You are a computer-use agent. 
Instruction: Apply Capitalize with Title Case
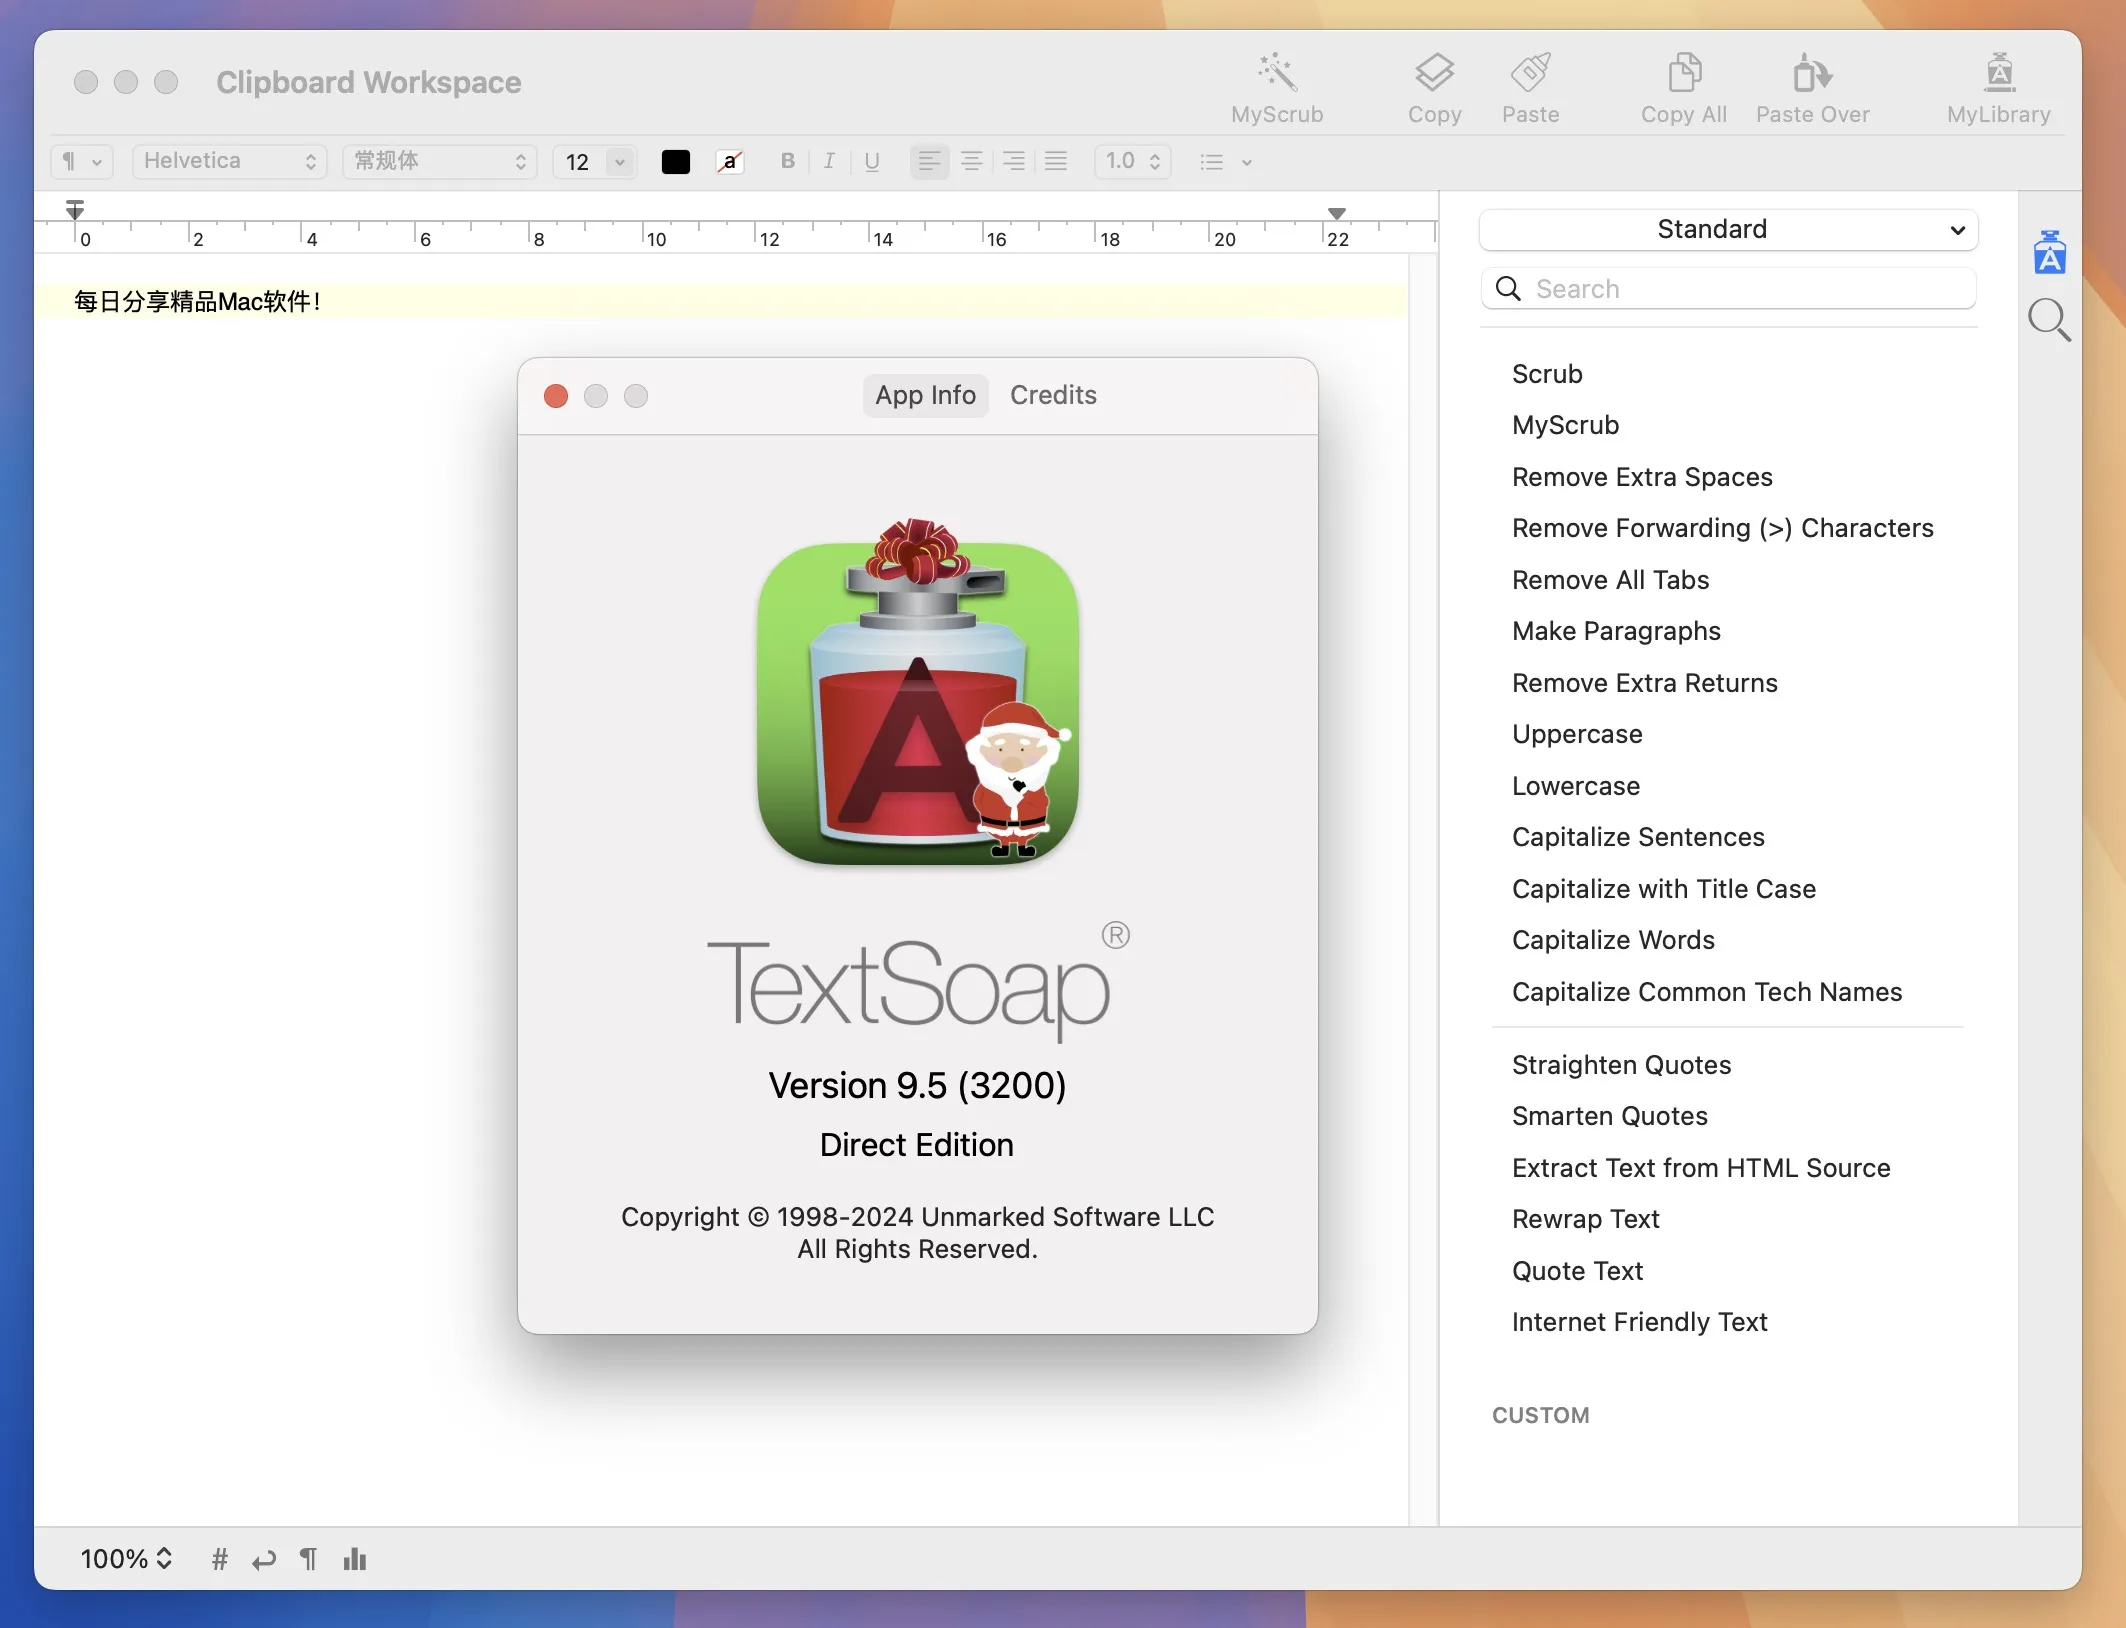(x=1664, y=889)
